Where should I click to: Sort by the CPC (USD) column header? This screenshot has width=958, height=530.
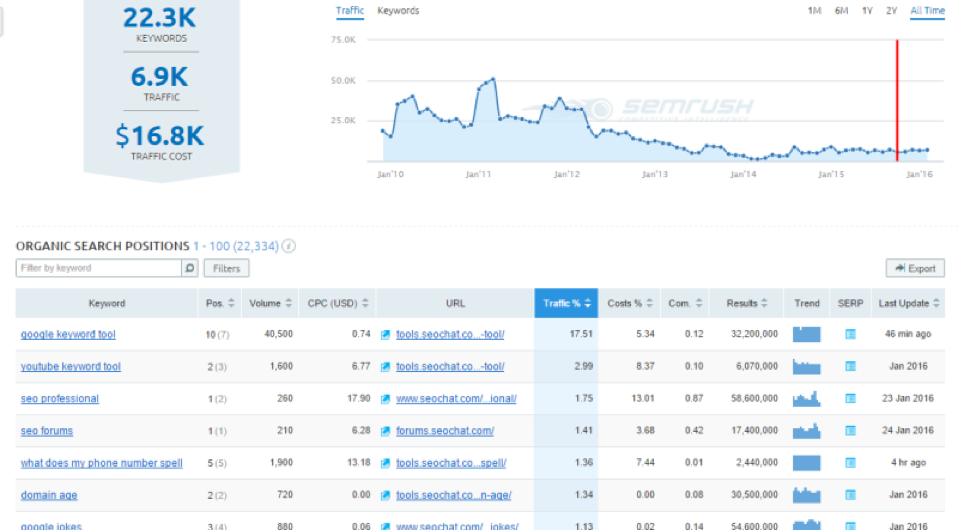pyautogui.click(x=338, y=303)
